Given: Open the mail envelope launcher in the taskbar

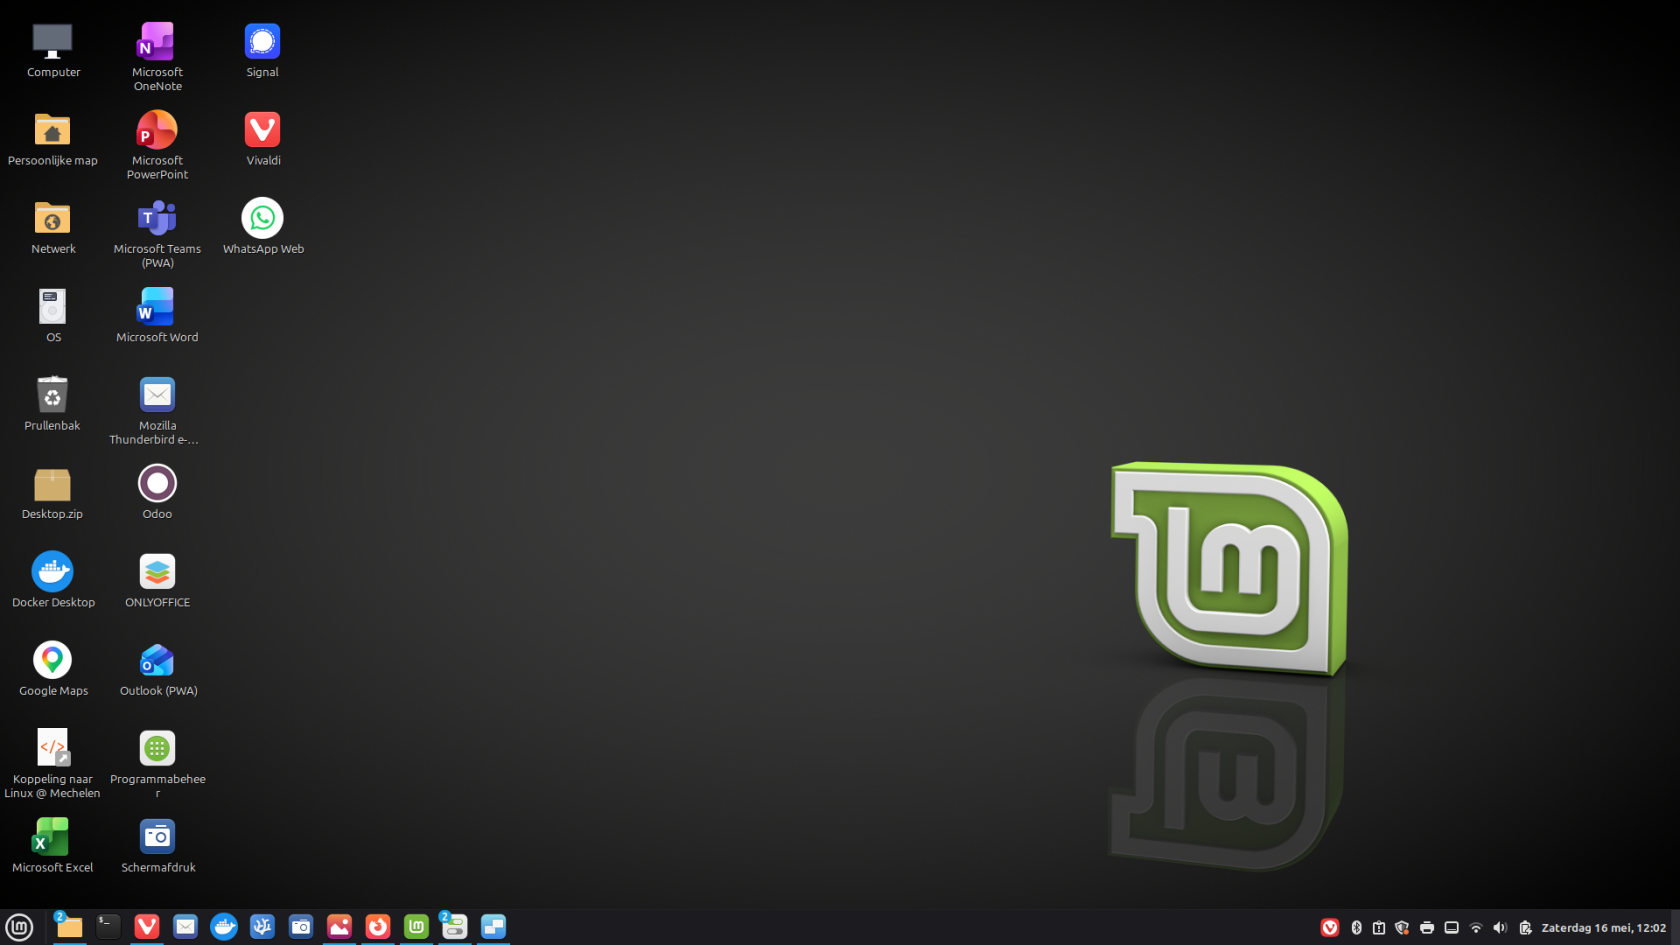Looking at the screenshot, I should pyautogui.click(x=185, y=927).
